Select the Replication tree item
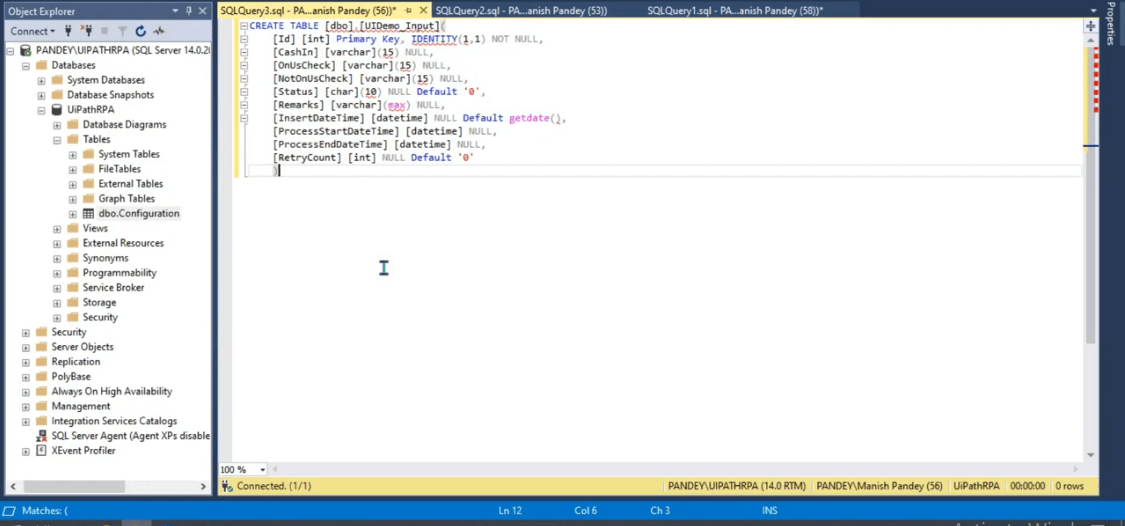Screen dimensions: 1125x526 coord(76,362)
